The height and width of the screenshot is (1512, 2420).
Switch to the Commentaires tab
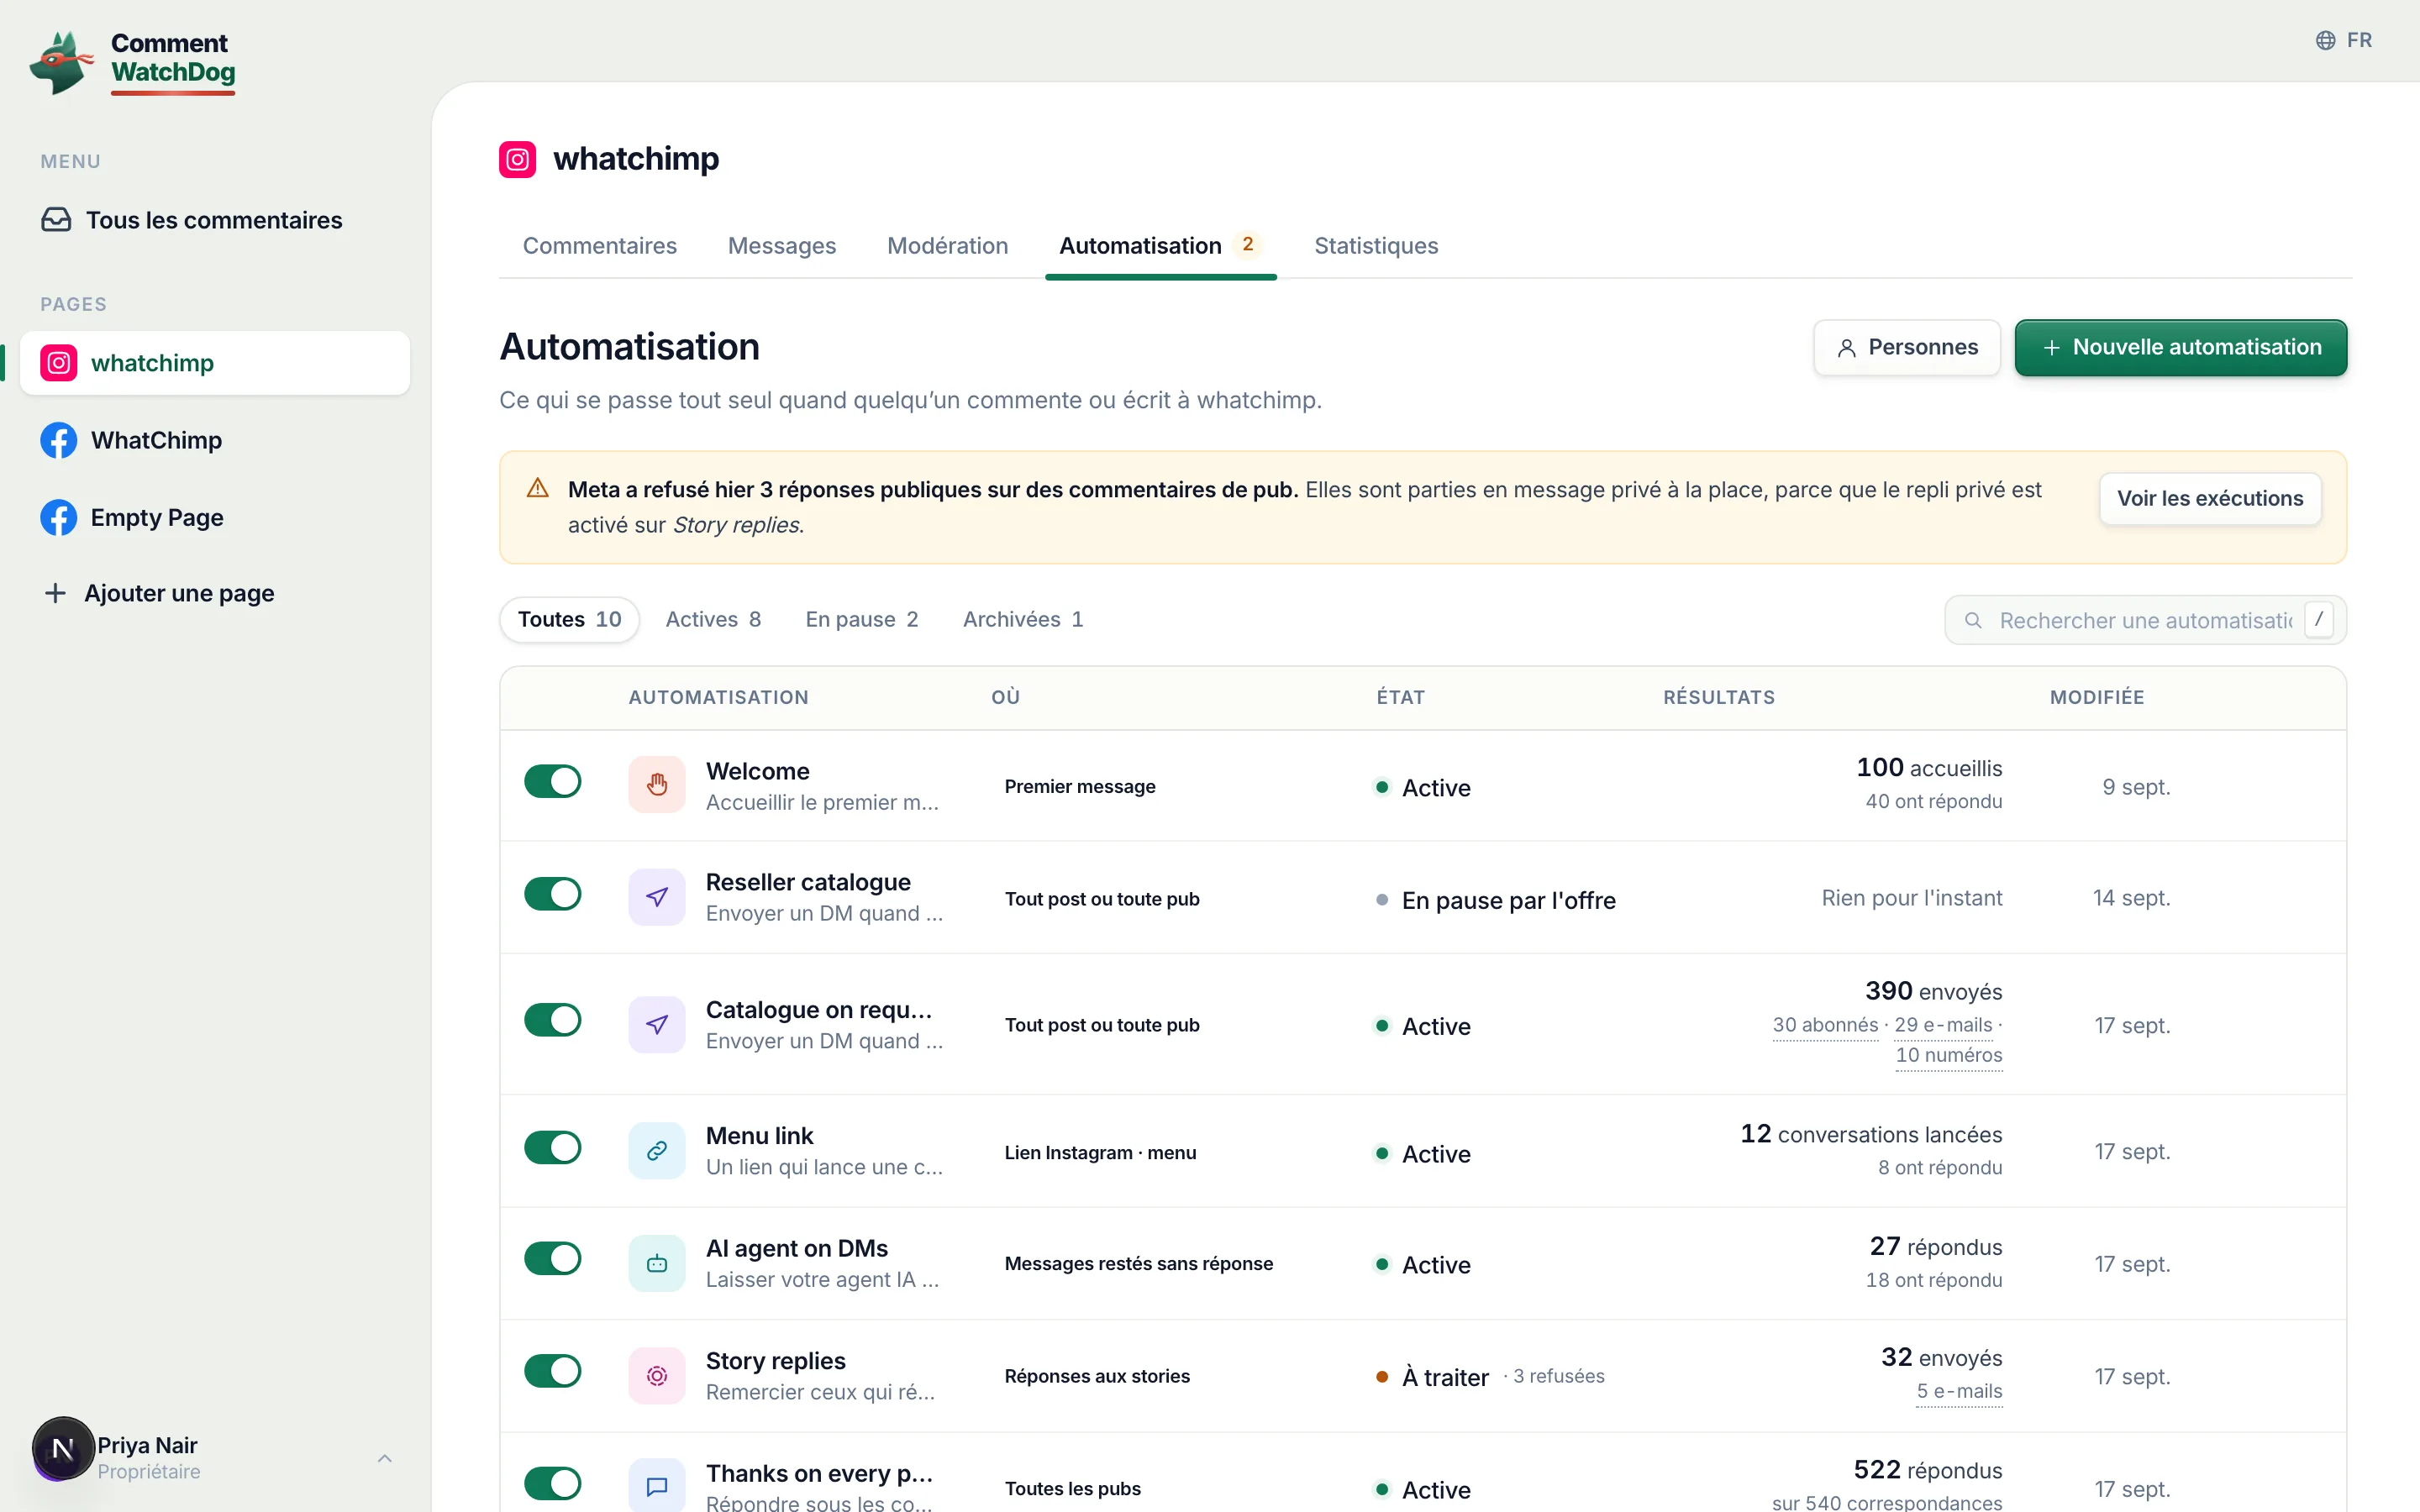tap(600, 246)
